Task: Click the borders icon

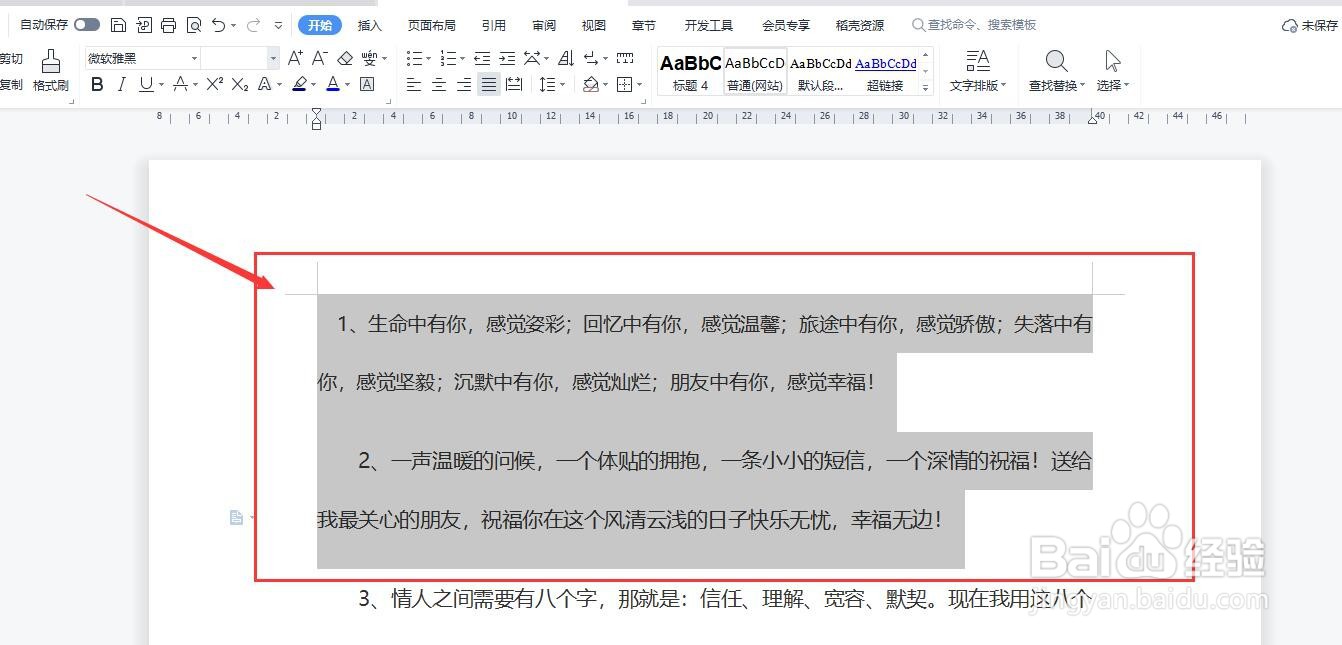Action: (x=625, y=85)
